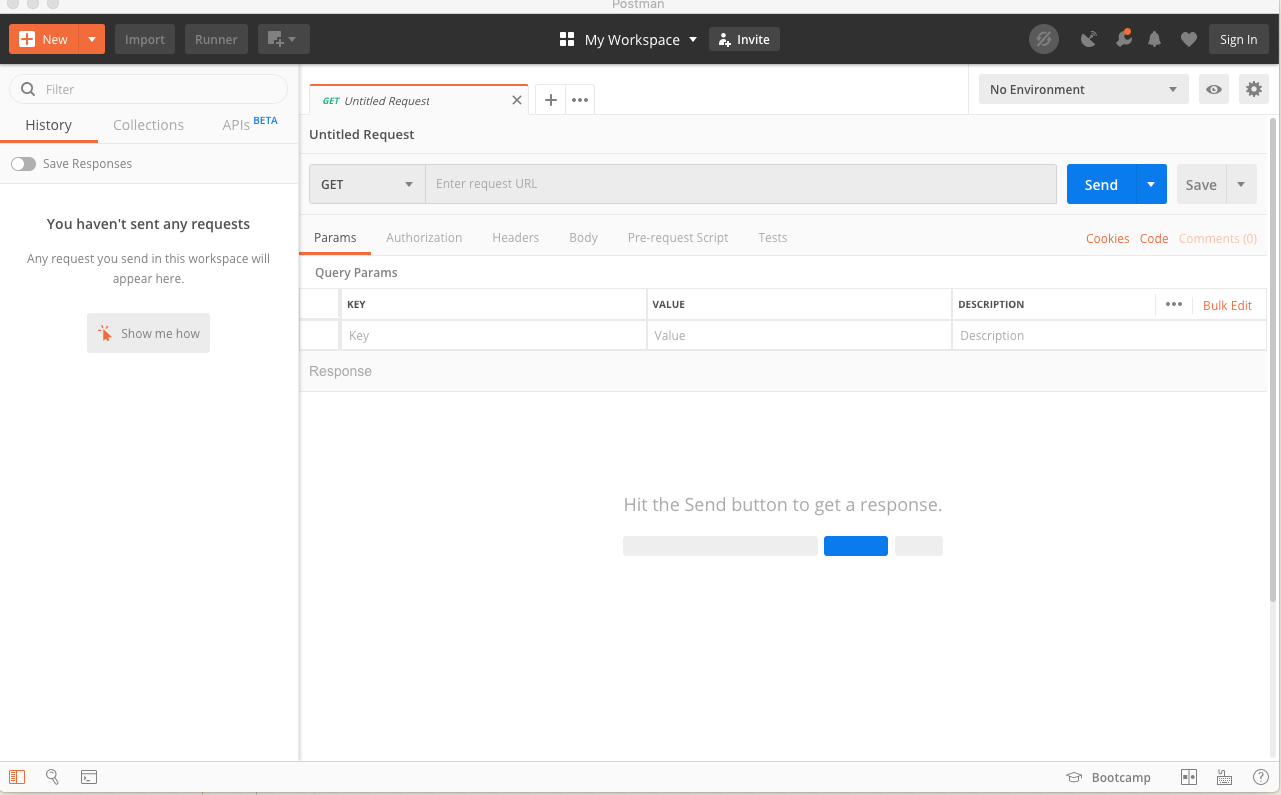Open the Postman console icon
This screenshot has height=795, width=1281.
pyautogui.click(x=89, y=777)
